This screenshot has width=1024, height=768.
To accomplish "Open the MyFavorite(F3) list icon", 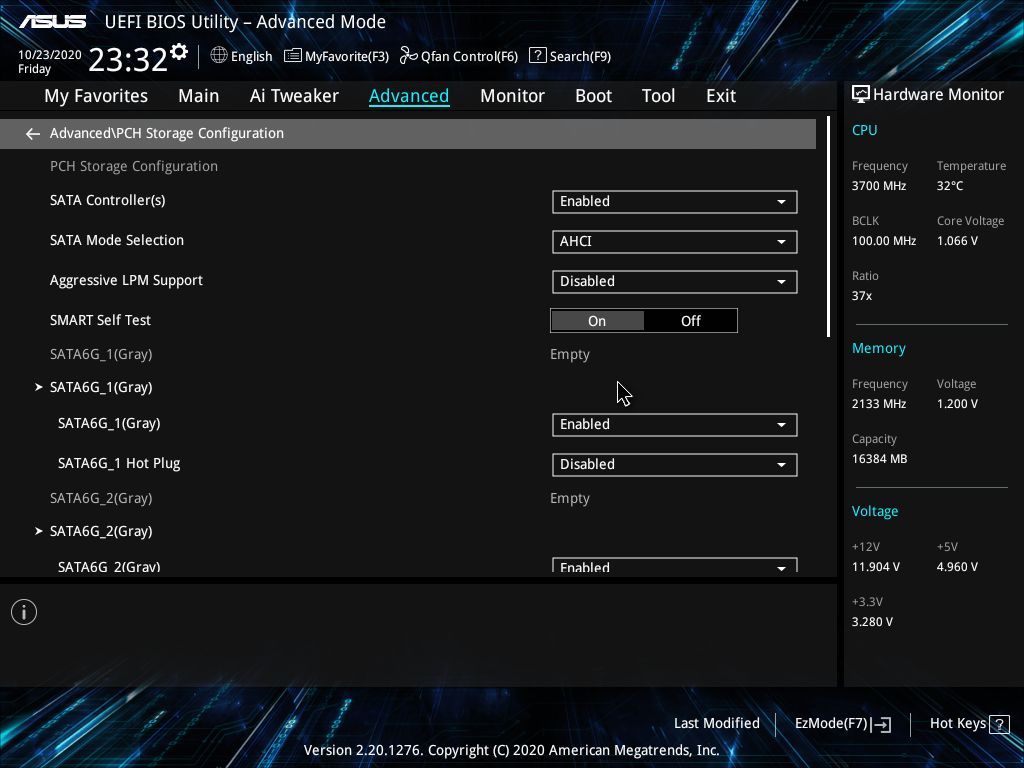I will coord(293,56).
